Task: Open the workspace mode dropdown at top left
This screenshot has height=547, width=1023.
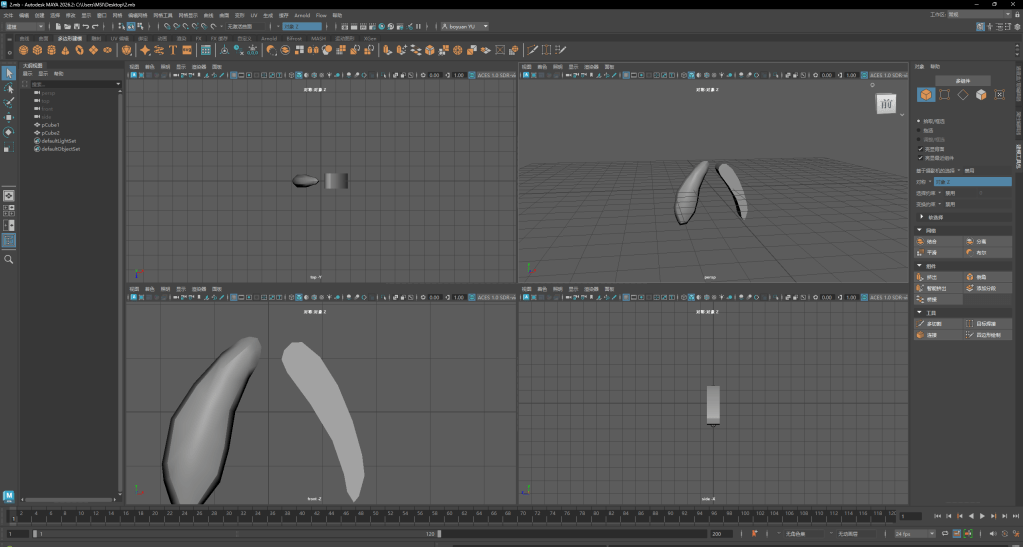Action: [x=24, y=27]
